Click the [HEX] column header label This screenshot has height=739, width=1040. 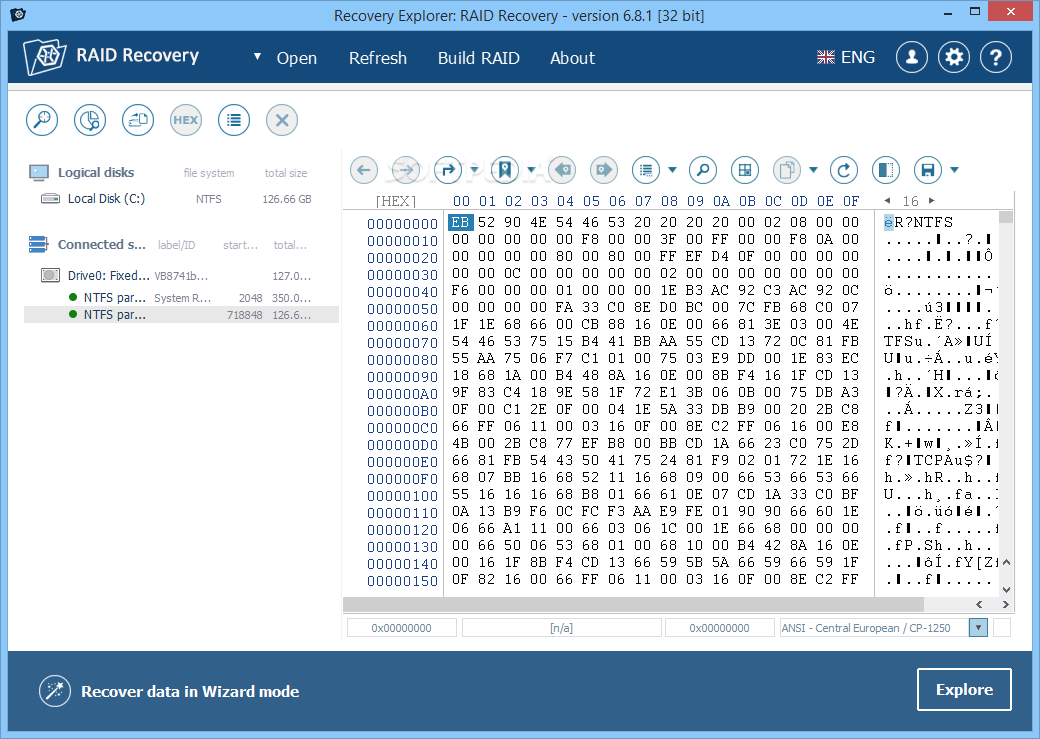pos(396,201)
